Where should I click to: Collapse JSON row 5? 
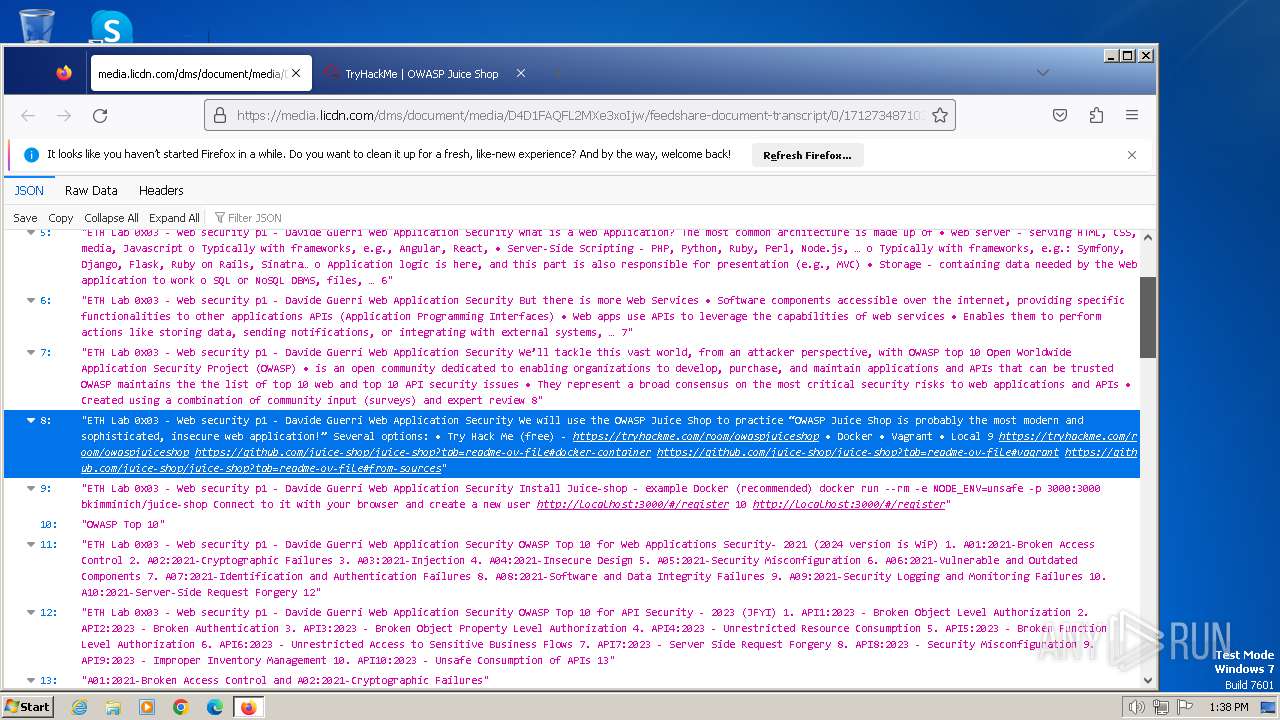[31, 233]
